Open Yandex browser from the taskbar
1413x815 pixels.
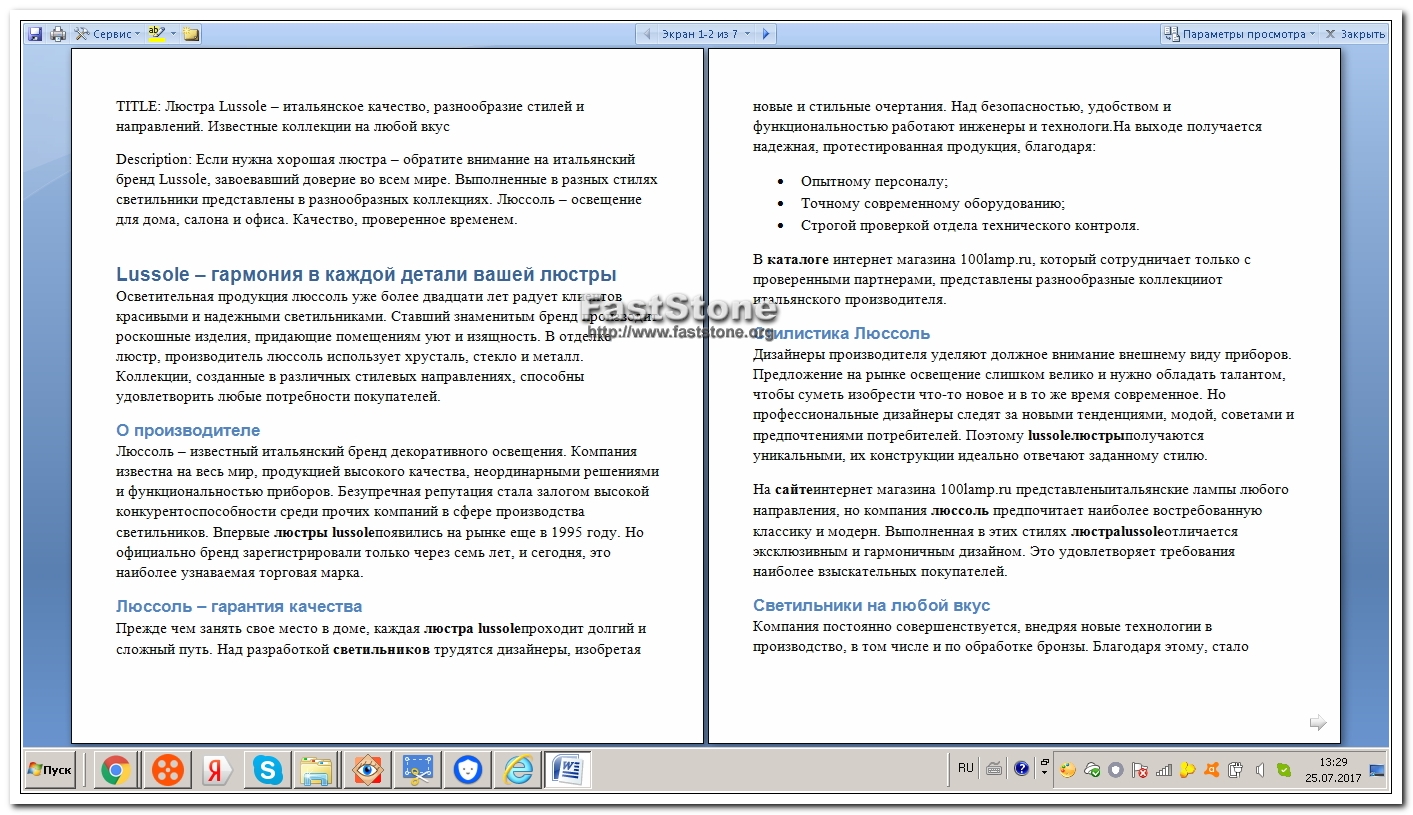click(x=217, y=770)
